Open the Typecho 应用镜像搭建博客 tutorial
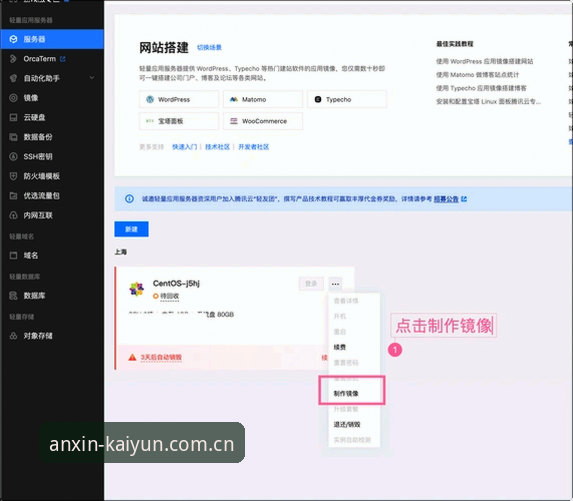 coord(481,88)
